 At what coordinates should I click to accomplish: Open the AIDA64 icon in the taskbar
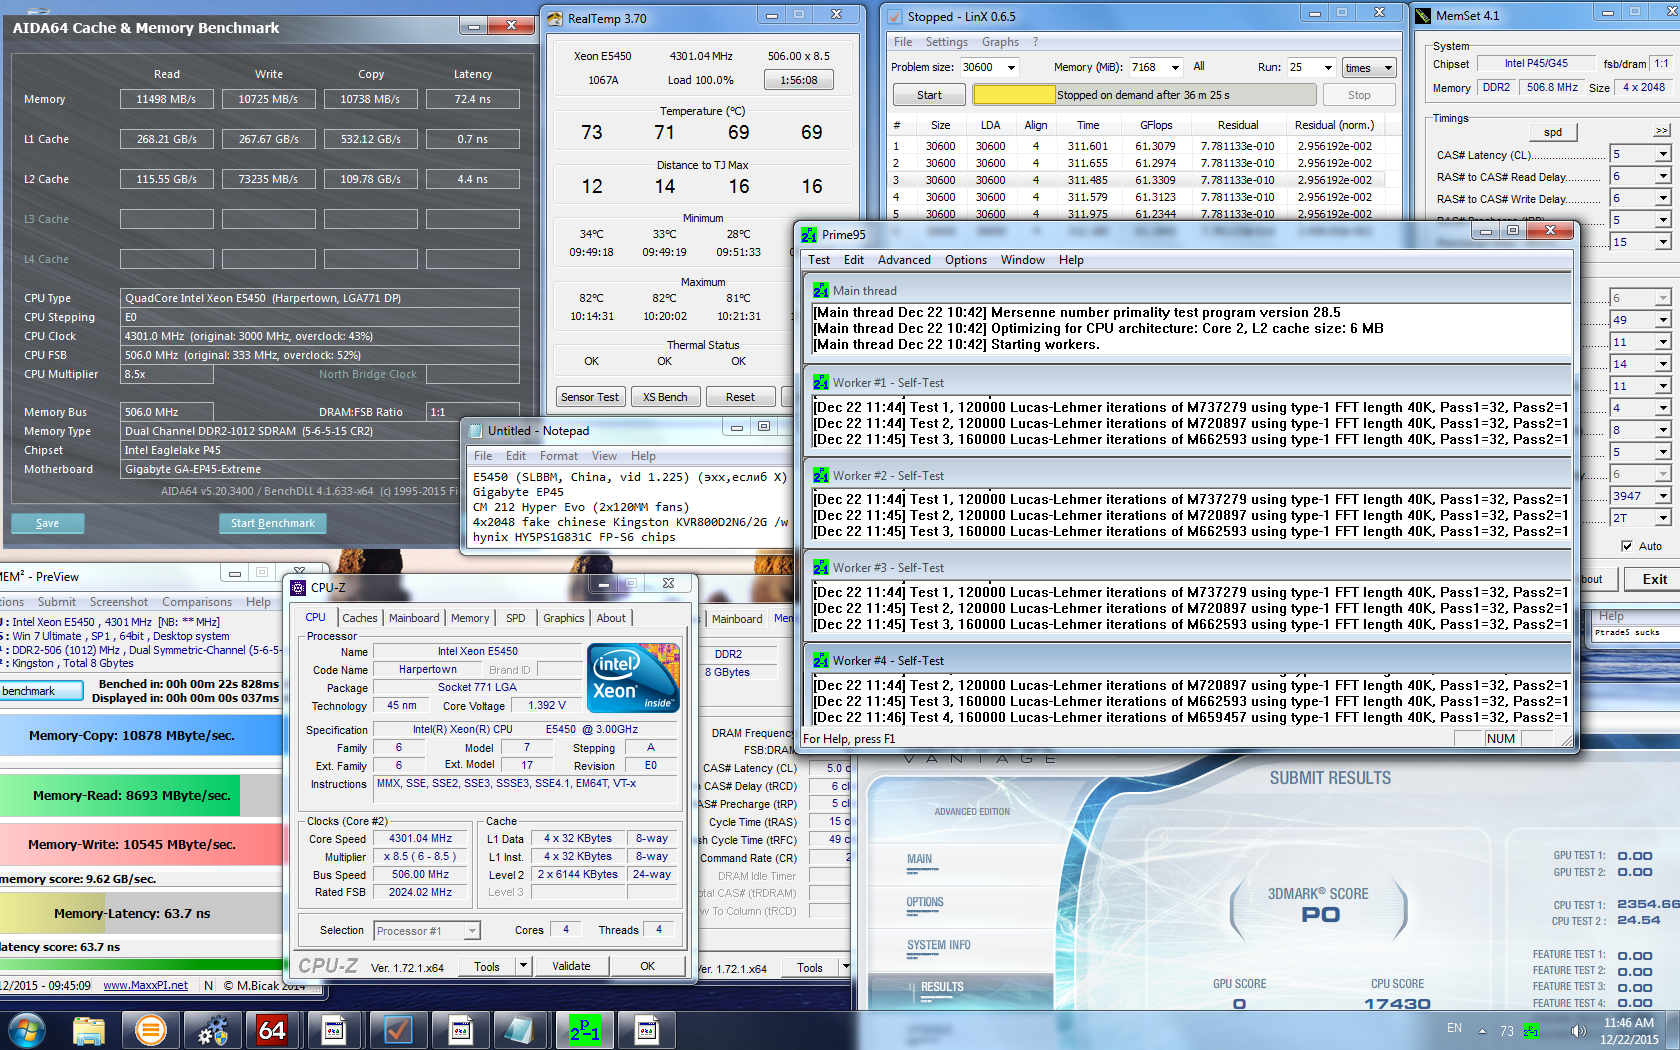273,1029
